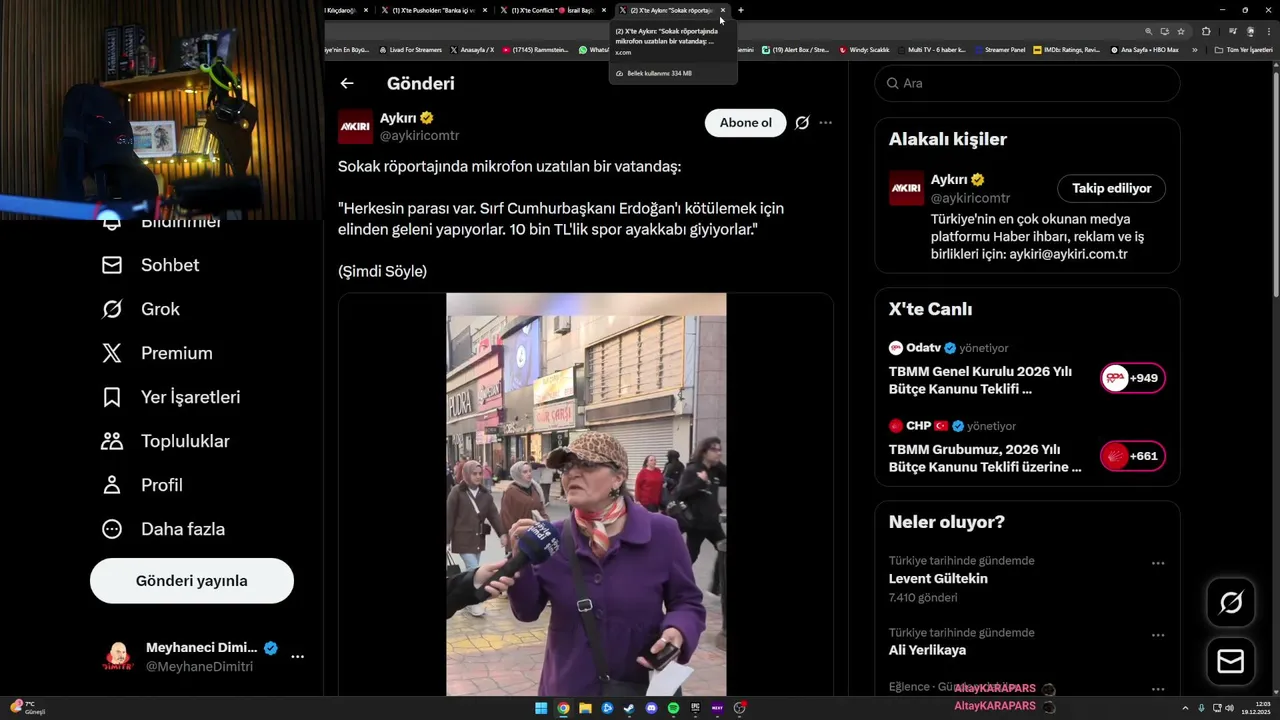Screen dimensions: 1280x720
Task: Open the IMDb: Ratings bookmark
Action: coord(1067,49)
